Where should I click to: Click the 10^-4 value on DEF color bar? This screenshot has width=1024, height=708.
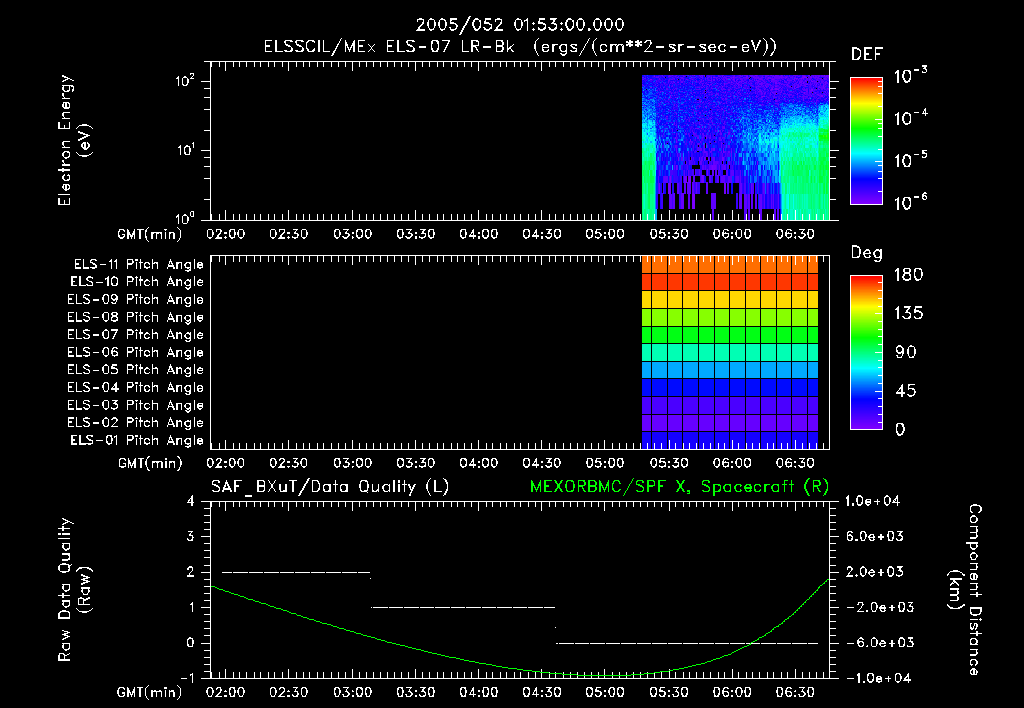(910, 118)
